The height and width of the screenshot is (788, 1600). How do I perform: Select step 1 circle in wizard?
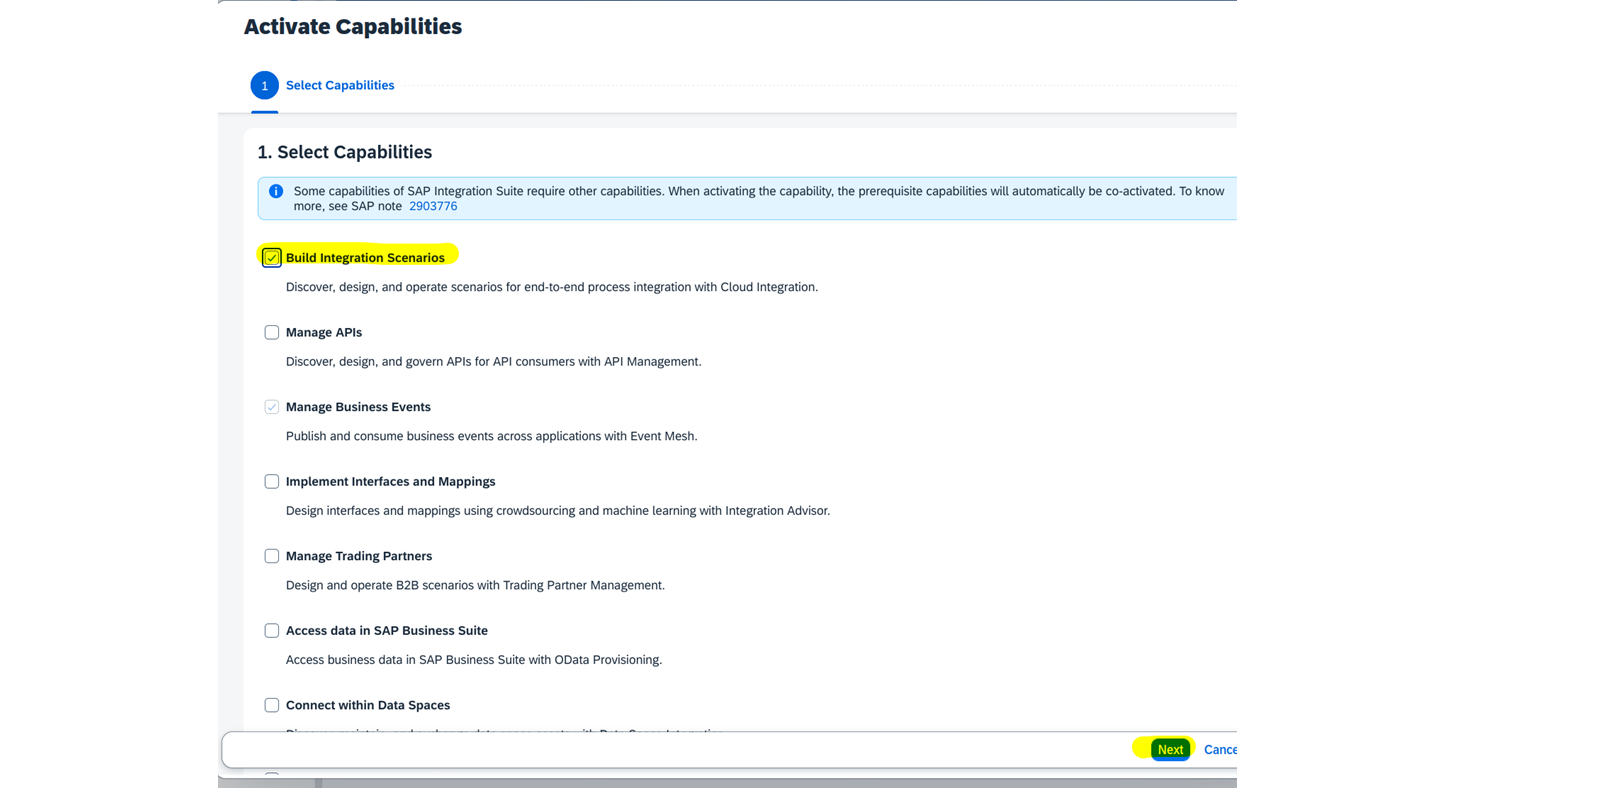pyautogui.click(x=264, y=85)
